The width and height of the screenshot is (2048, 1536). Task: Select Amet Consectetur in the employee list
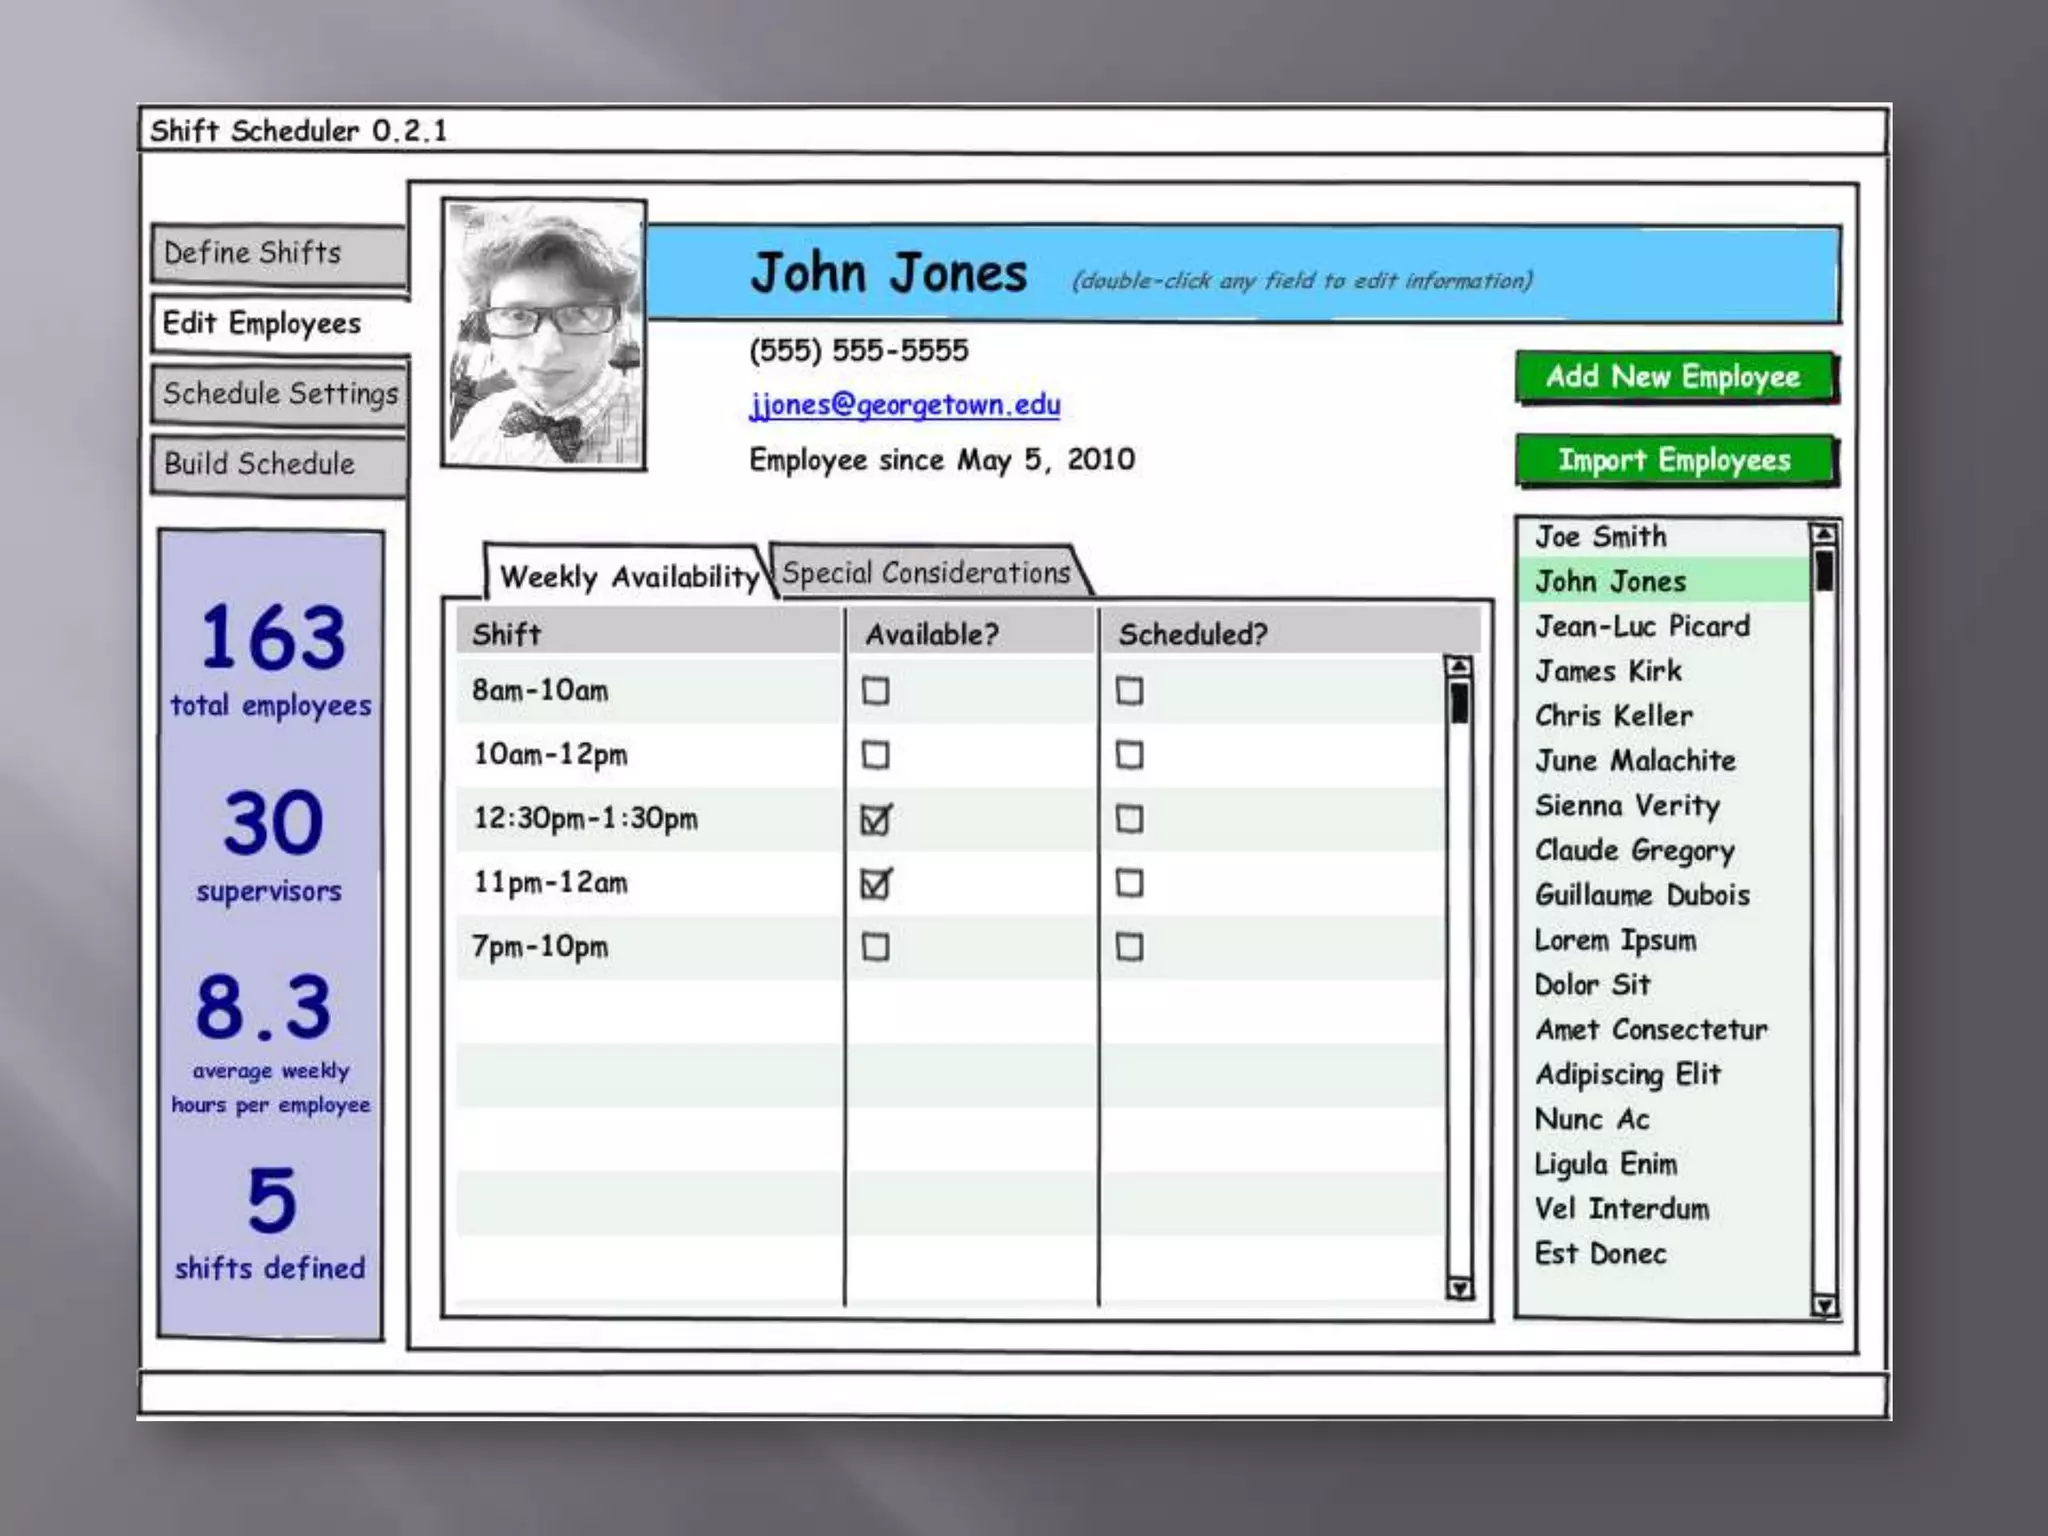pos(1663,1030)
